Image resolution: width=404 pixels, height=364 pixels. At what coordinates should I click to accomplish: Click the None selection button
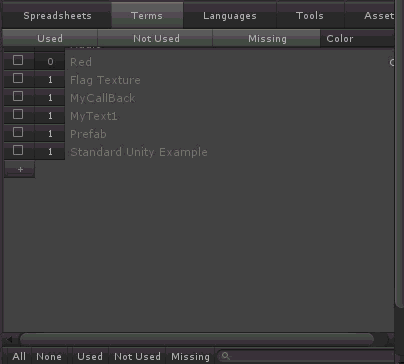[x=49, y=356]
